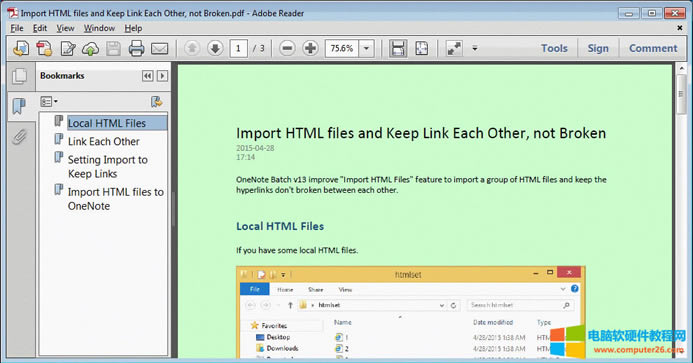Go to next page arrow
Image resolution: width=693 pixels, height=363 pixels.
click(x=215, y=48)
